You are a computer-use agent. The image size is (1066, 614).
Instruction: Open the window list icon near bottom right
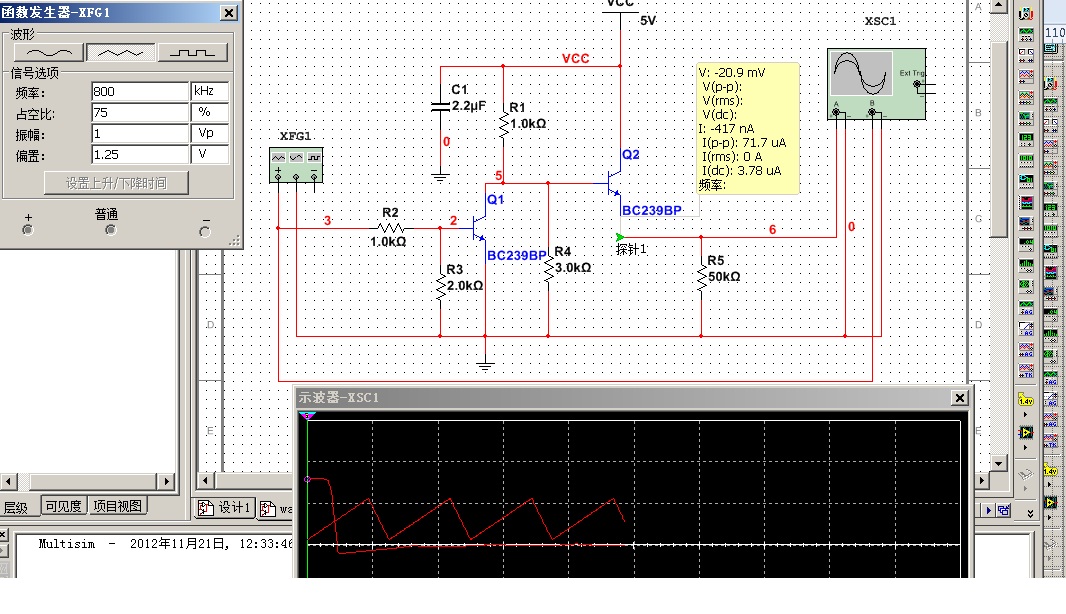1003,511
